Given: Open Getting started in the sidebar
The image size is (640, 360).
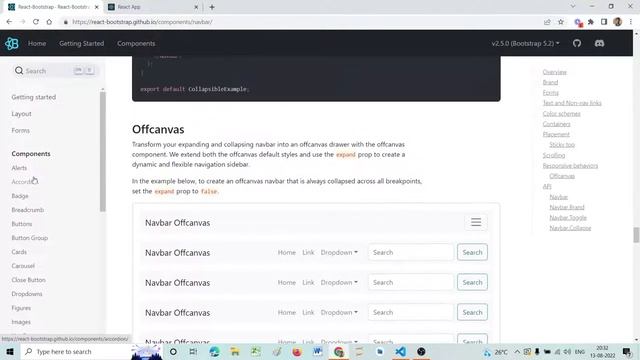Looking at the screenshot, I should click(34, 97).
